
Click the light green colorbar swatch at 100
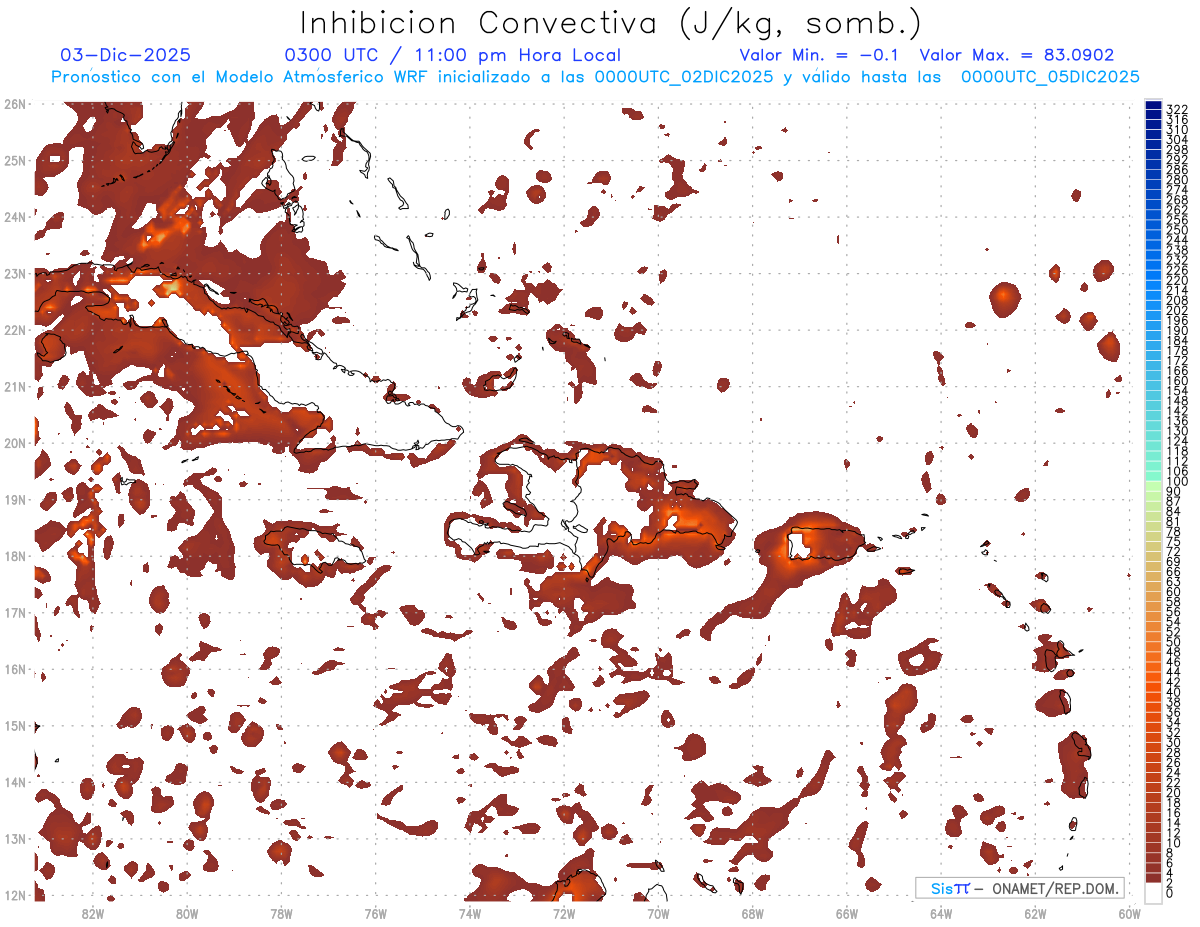(1154, 484)
